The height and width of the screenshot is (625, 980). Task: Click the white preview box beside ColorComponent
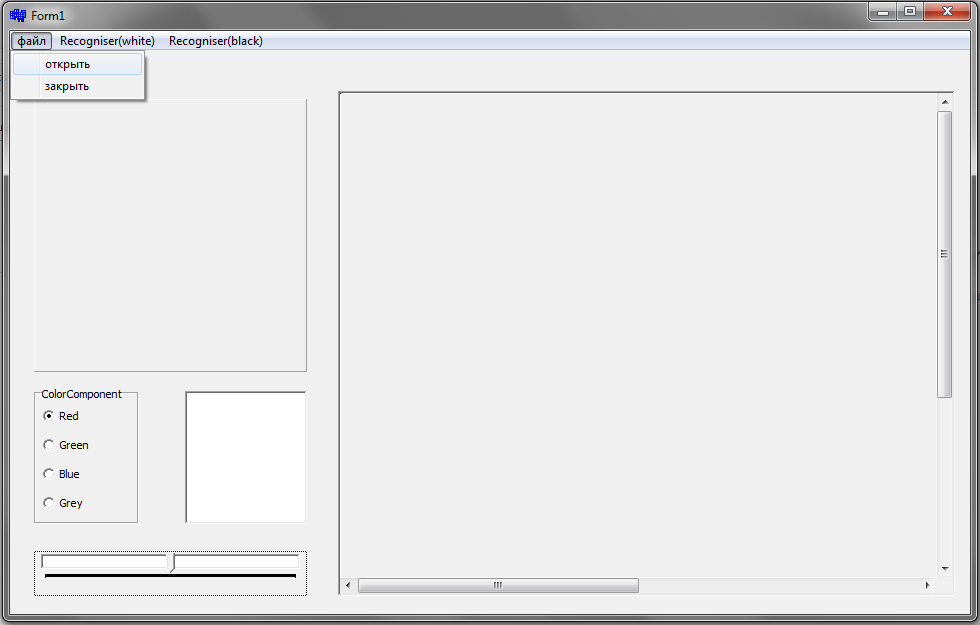pyautogui.click(x=246, y=457)
